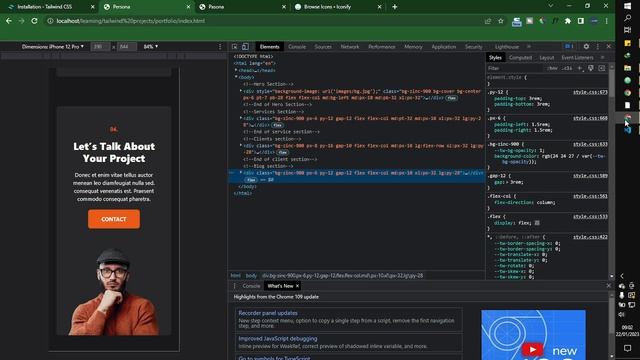Go back using browser back arrow
The image size is (640, 360).
9,21
